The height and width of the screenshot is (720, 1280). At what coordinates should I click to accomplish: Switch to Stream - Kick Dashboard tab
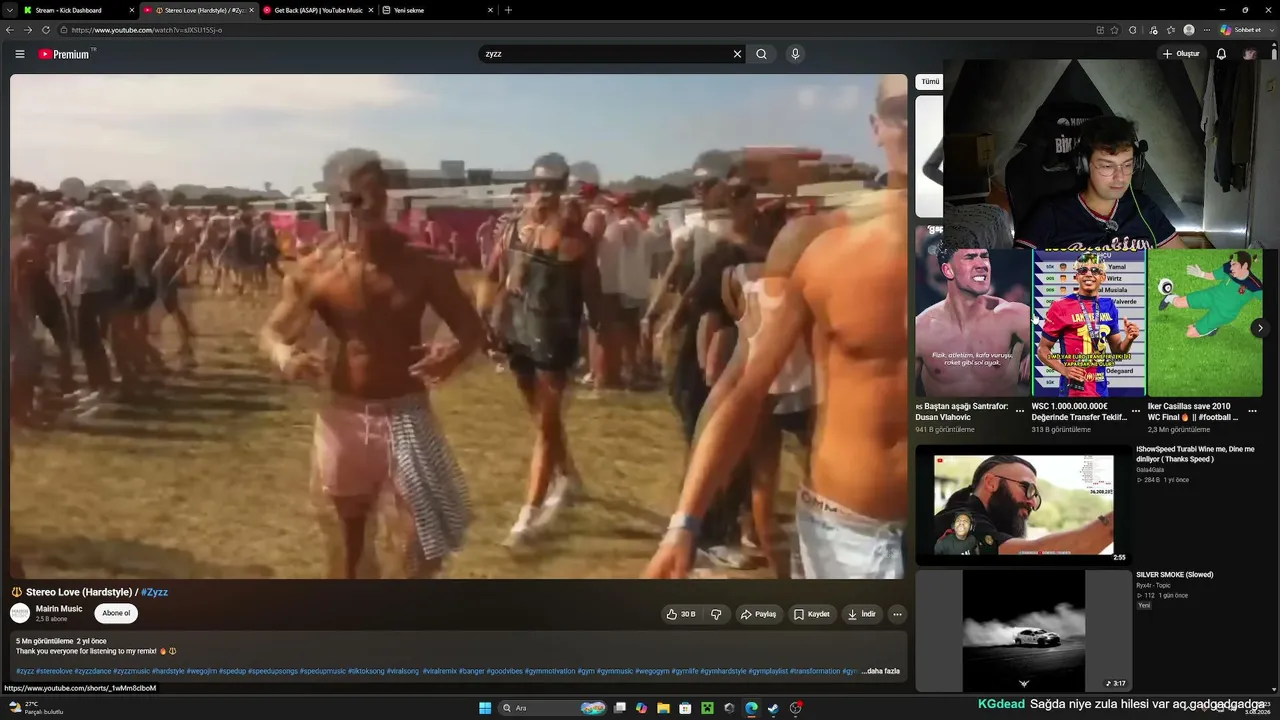(74, 10)
